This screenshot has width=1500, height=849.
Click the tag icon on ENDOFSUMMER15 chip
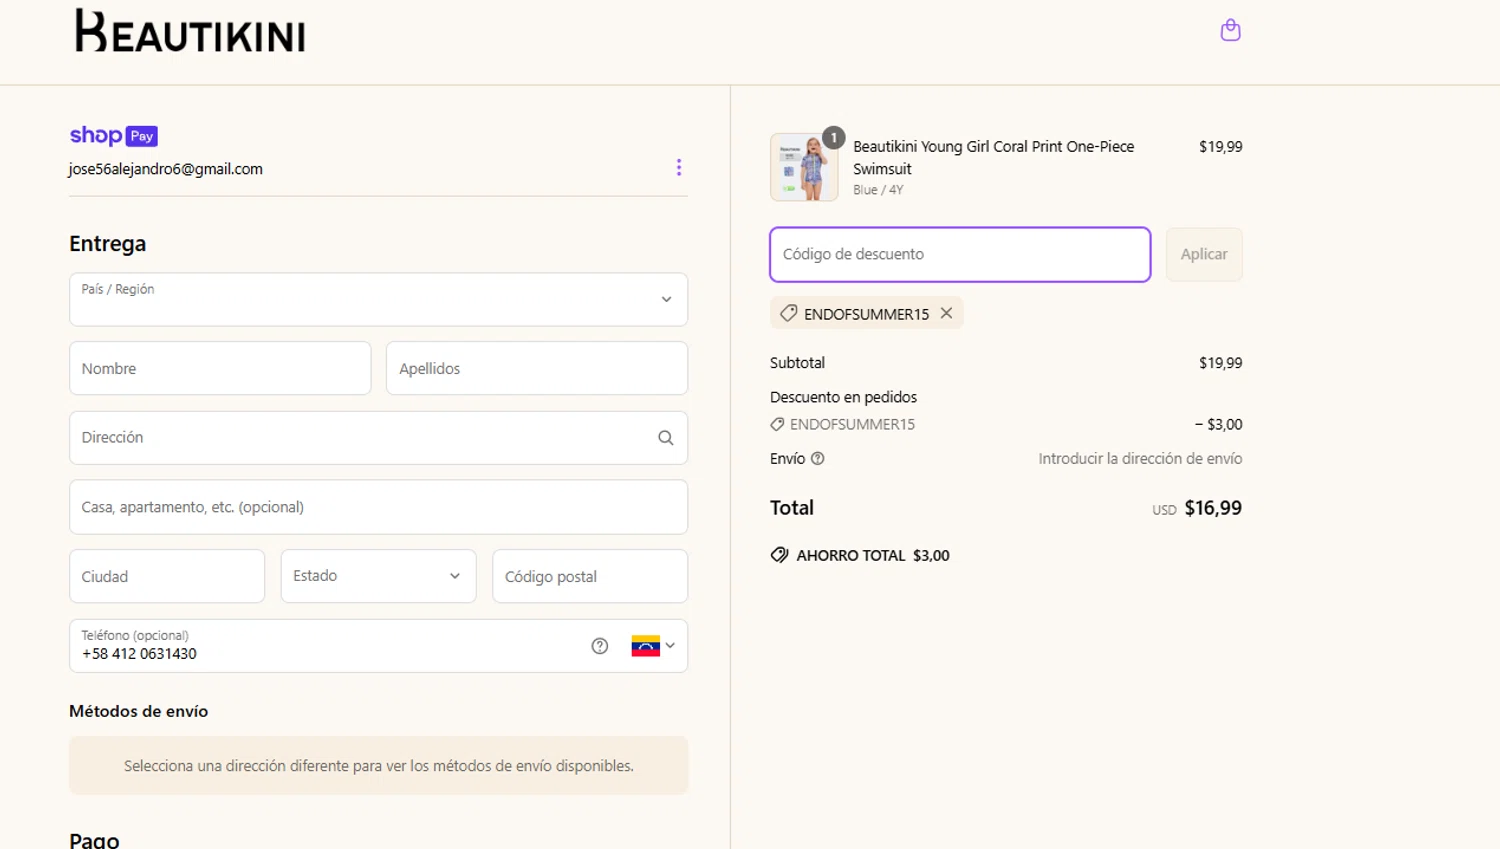[788, 313]
